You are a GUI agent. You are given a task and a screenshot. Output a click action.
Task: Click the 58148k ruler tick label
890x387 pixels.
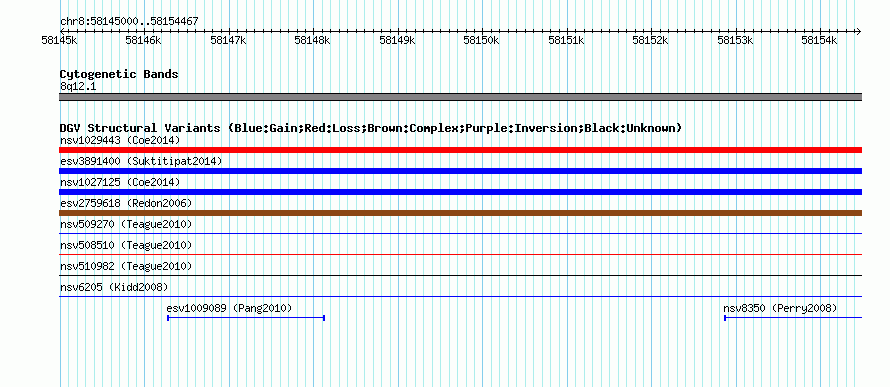click(313, 40)
